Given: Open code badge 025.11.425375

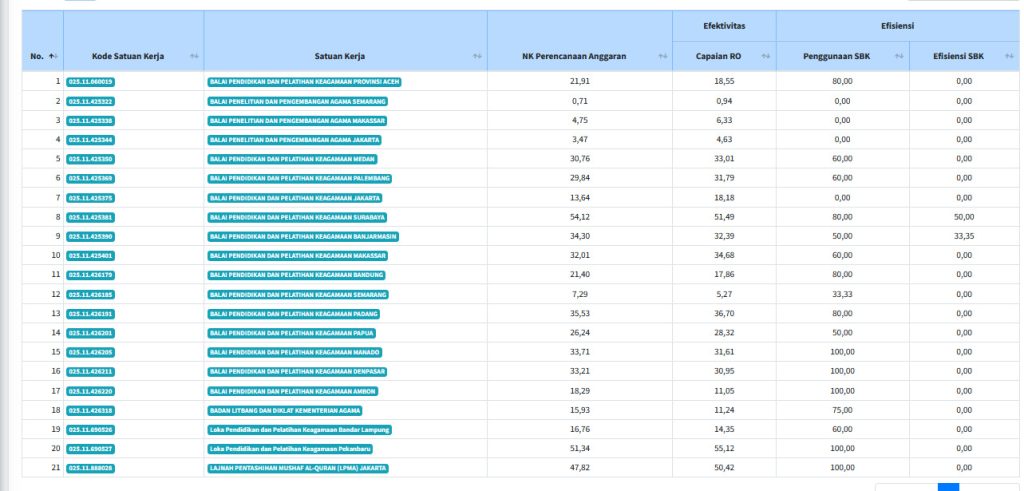Looking at the screenshot, I should pyautogui.click(x=91, y=198).
